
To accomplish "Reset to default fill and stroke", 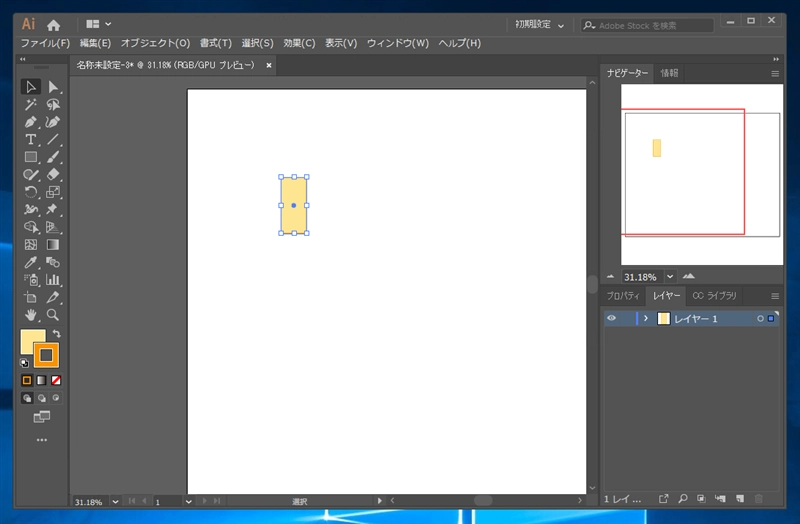I will [x=24, y=363].
